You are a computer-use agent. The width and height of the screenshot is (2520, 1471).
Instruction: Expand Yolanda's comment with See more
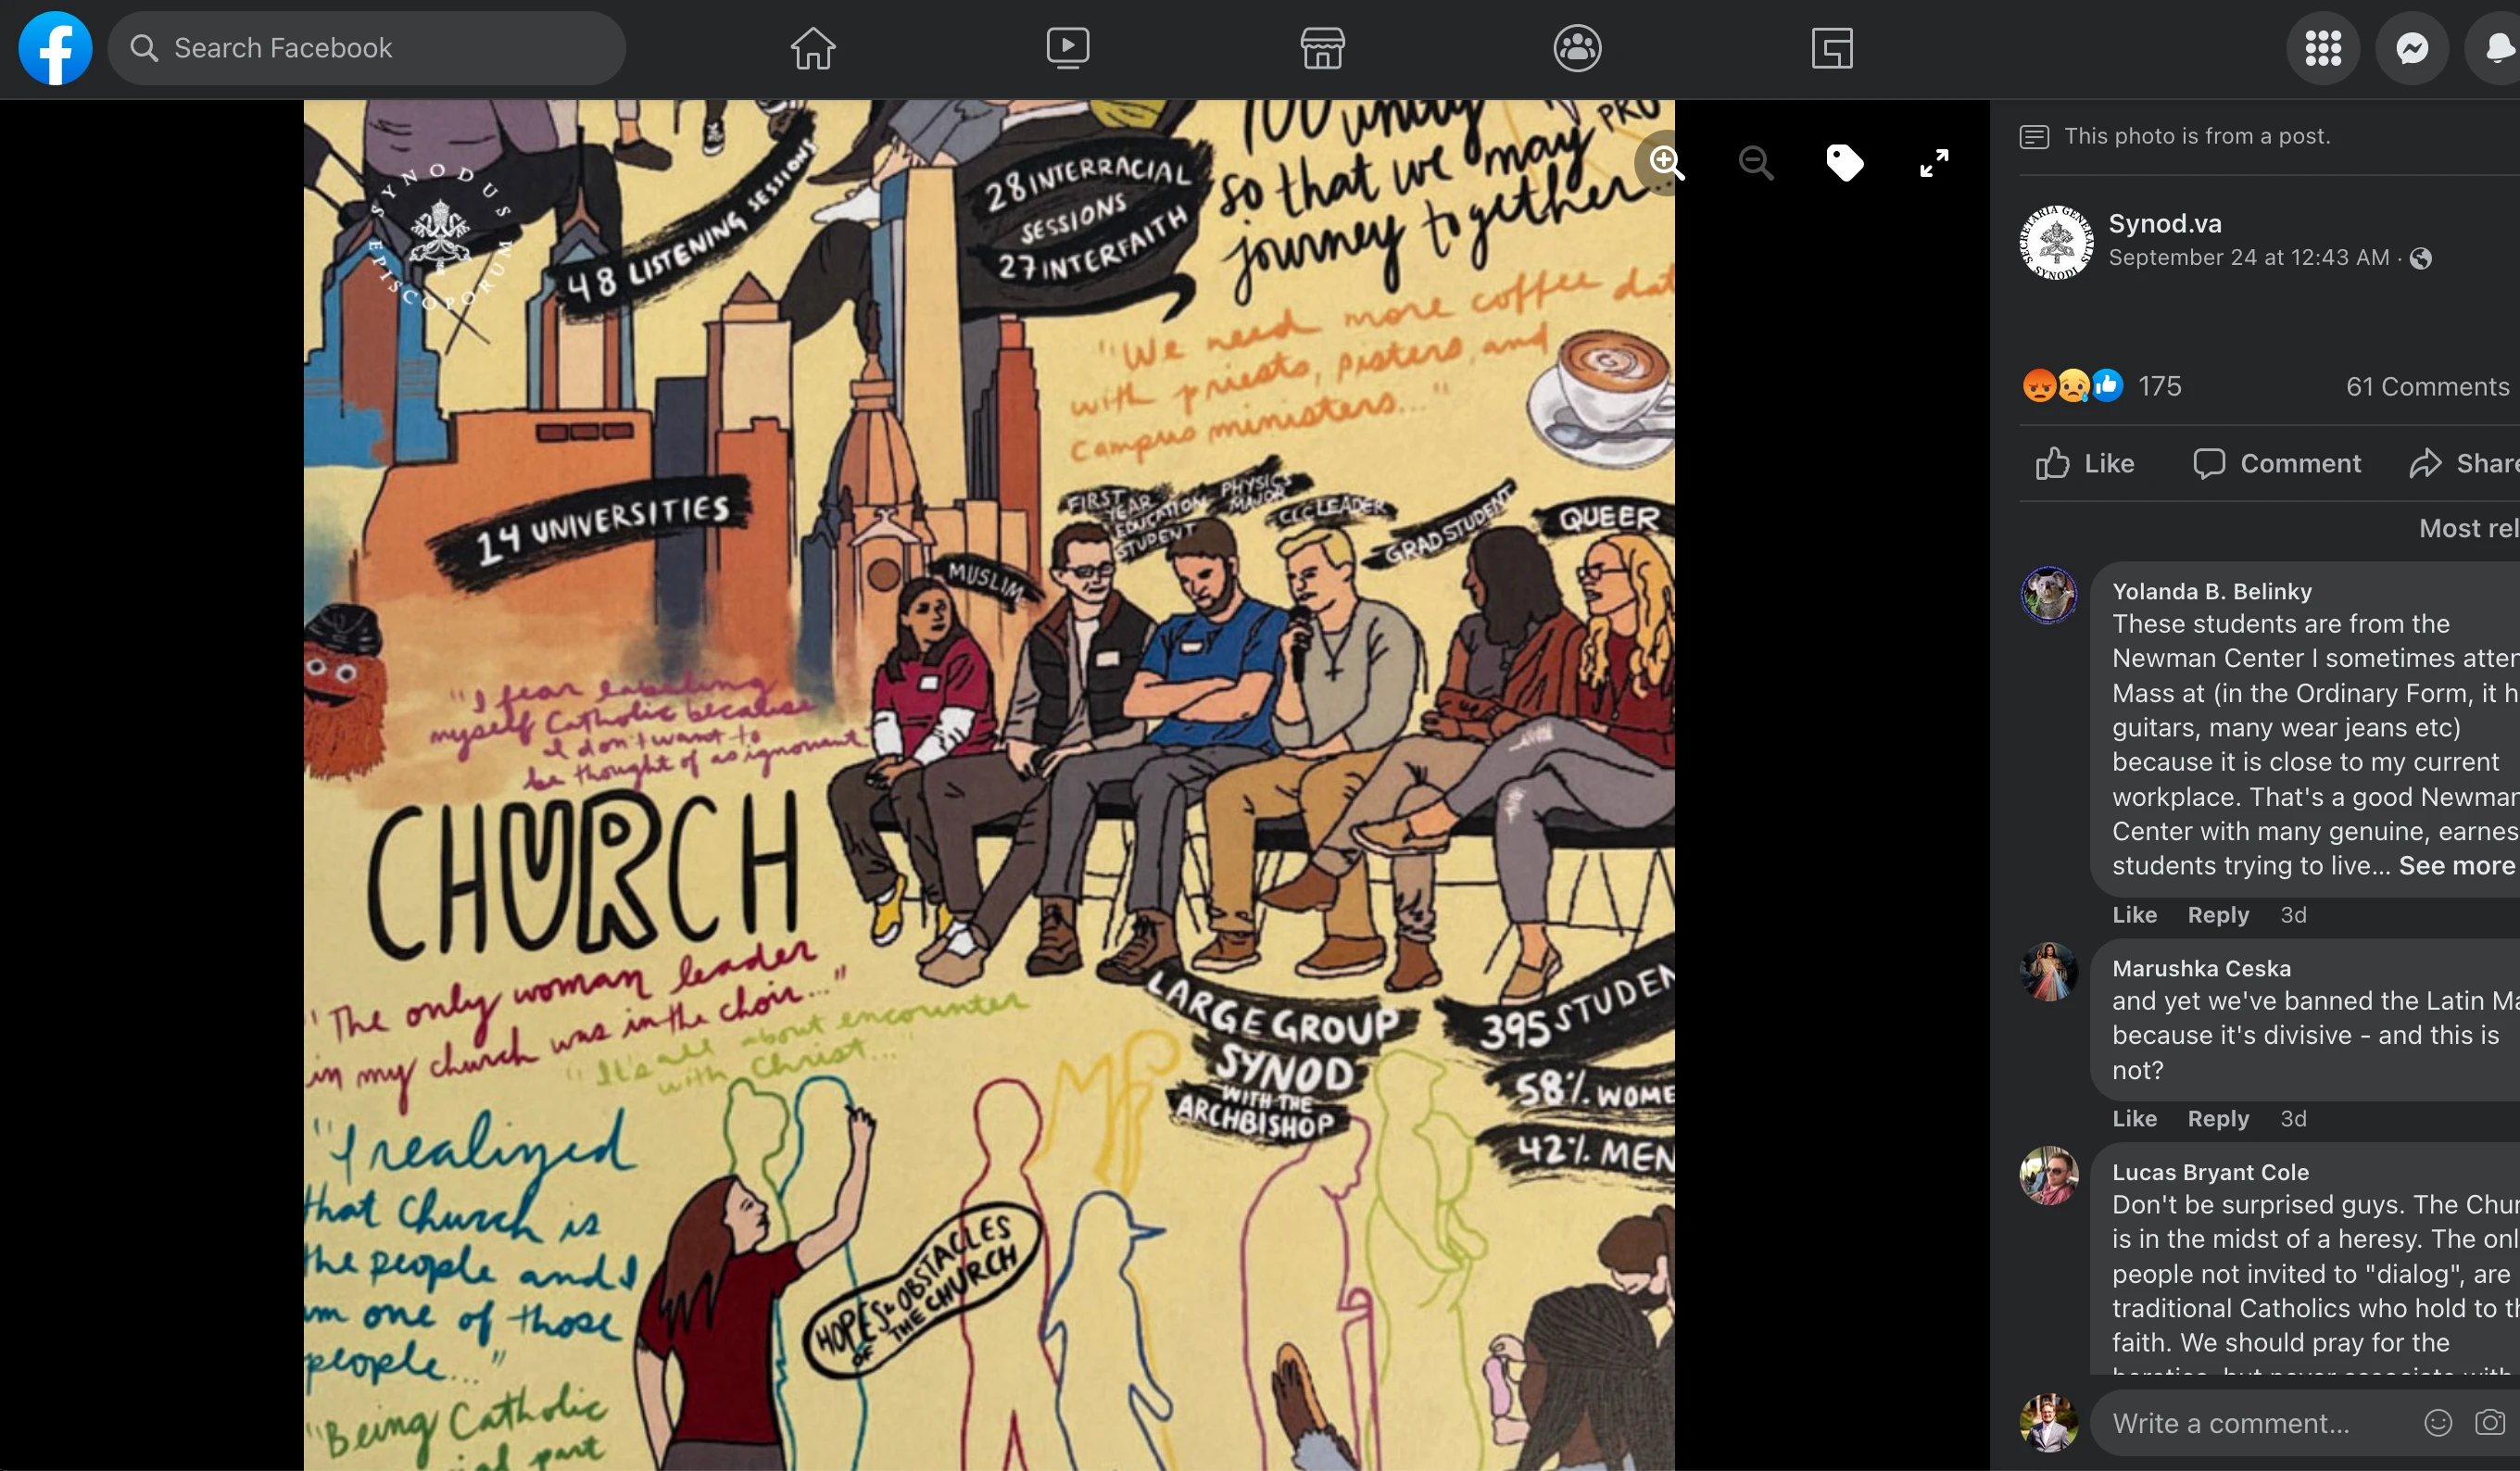coord(2455,865)
